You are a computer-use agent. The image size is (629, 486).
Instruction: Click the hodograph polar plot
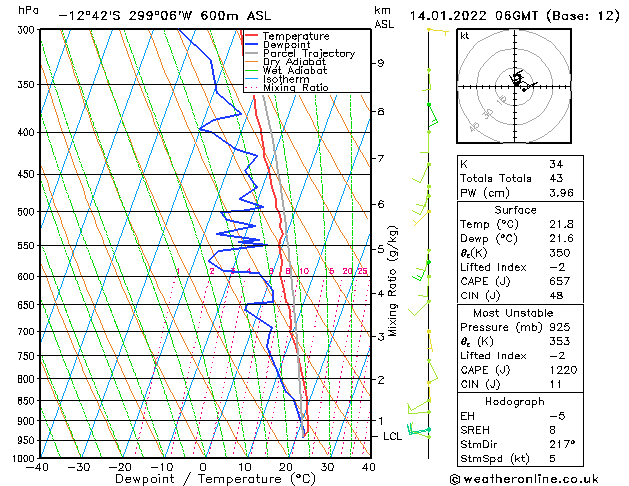coord(514,86)
